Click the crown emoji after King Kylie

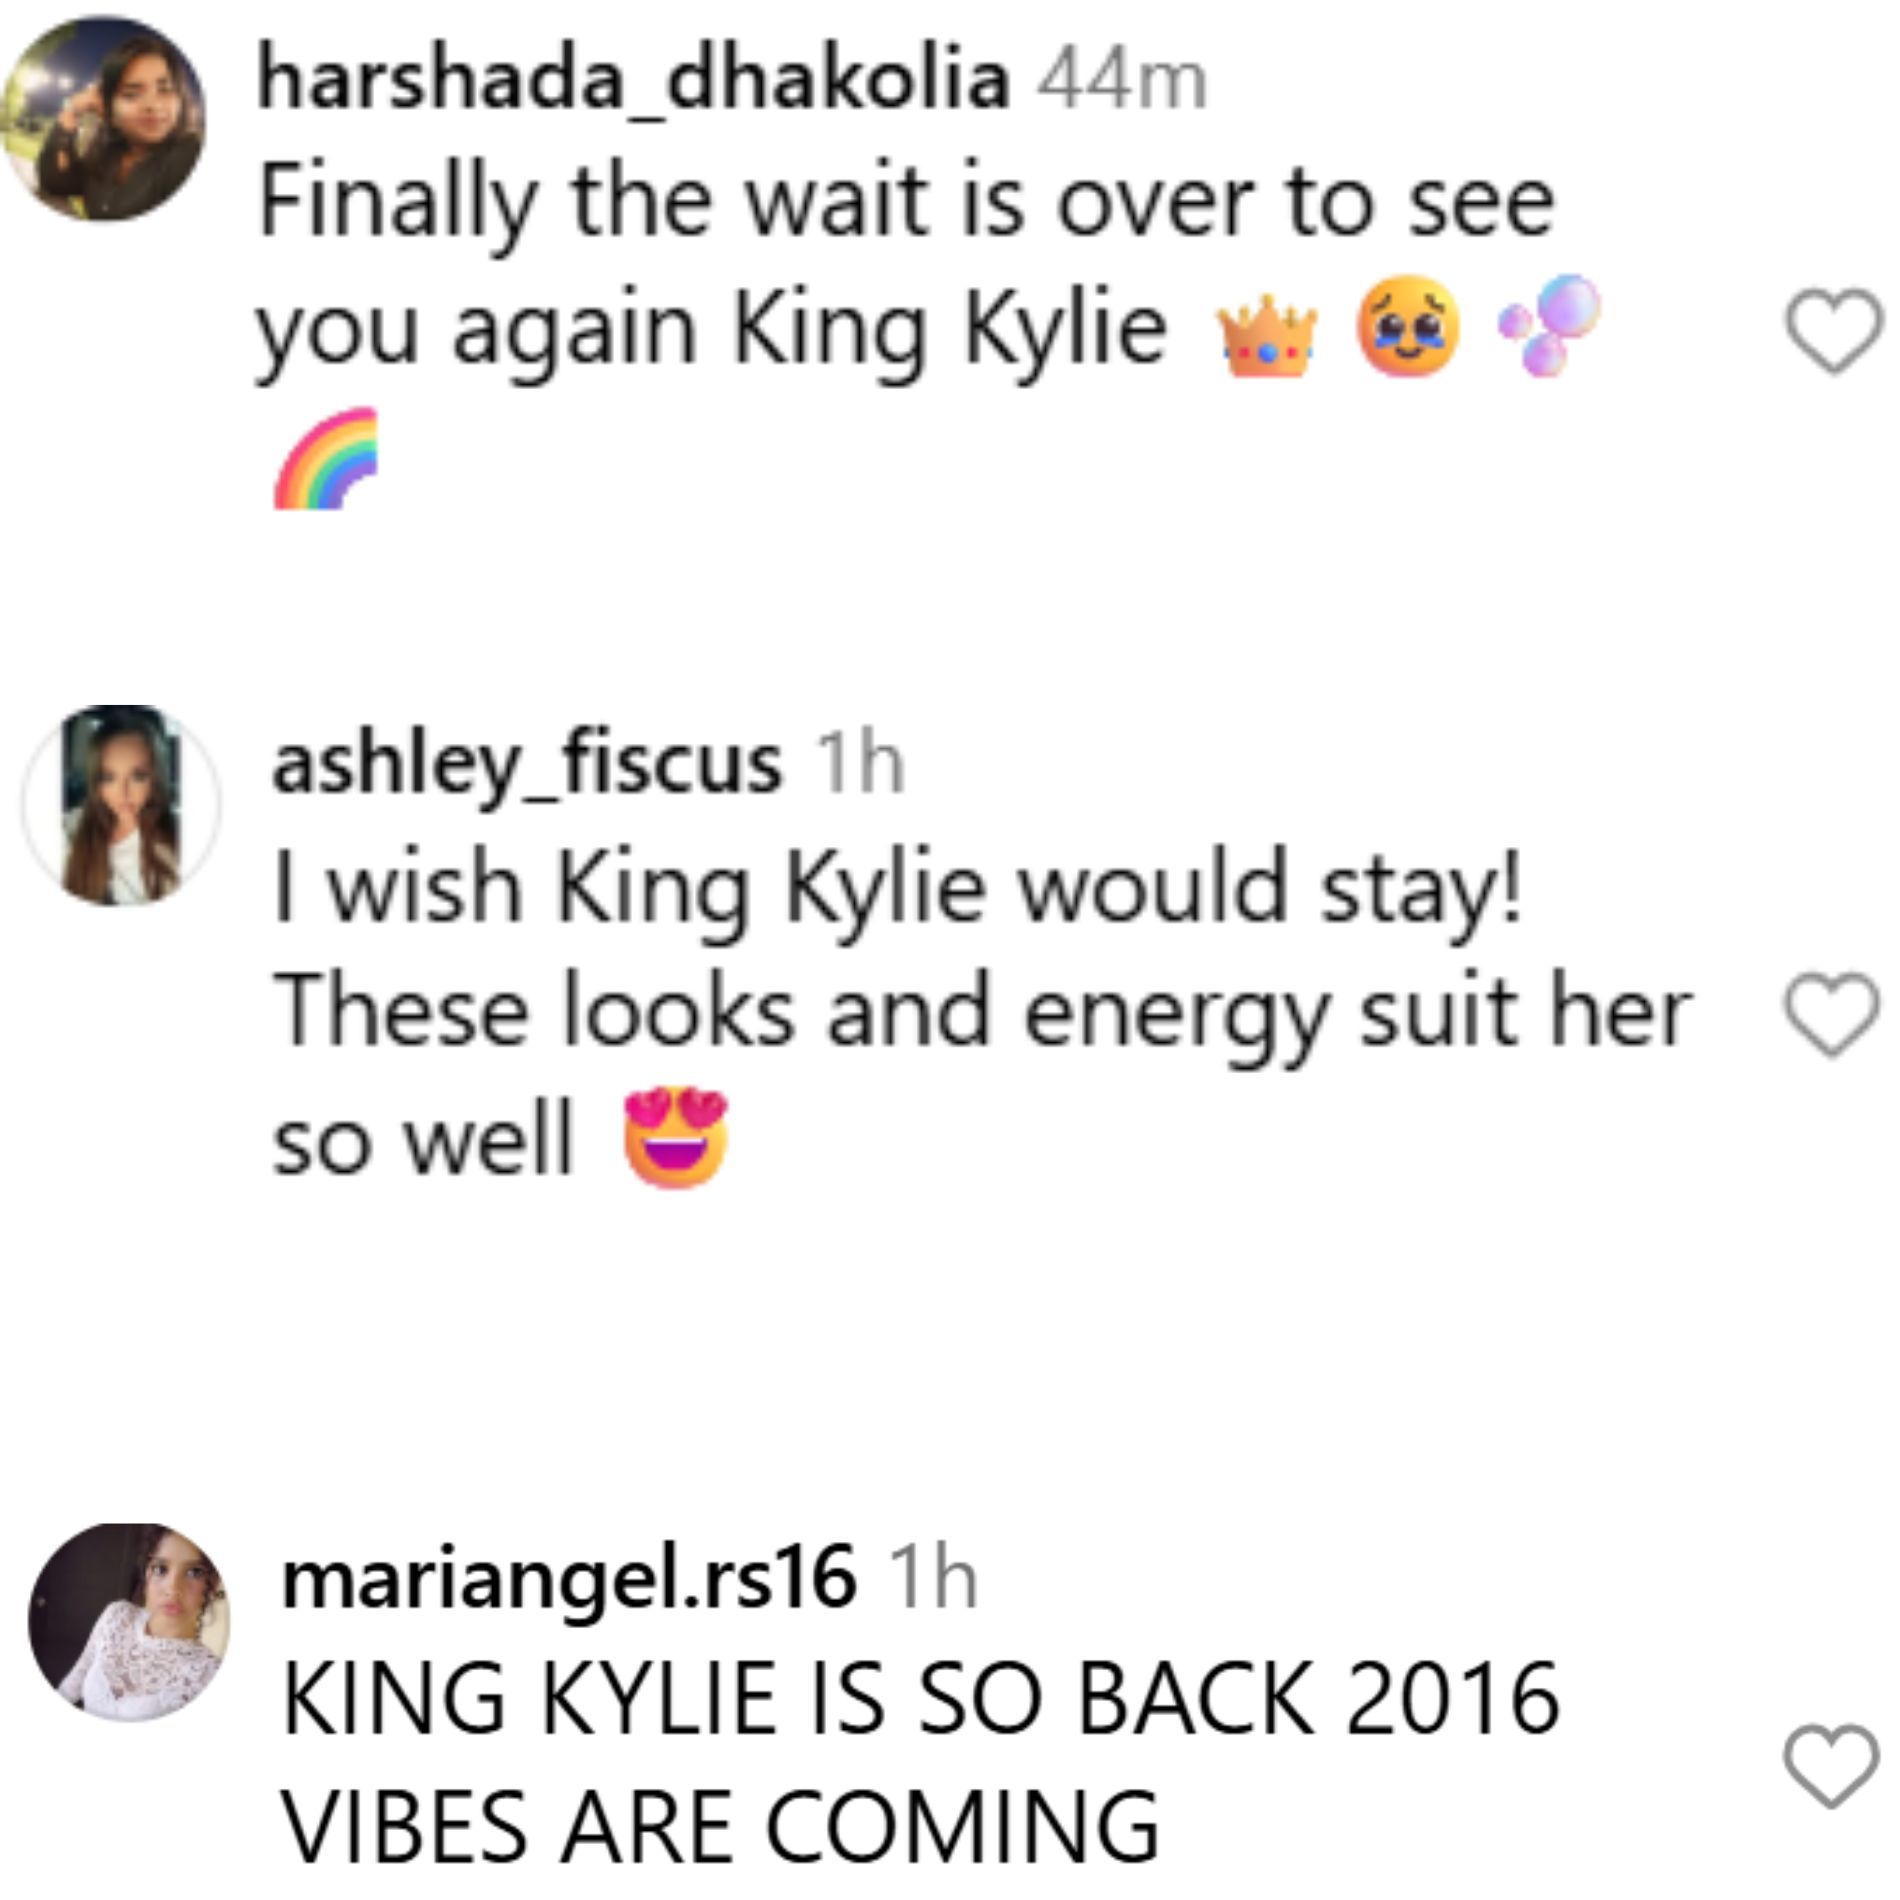[1267, 335]
